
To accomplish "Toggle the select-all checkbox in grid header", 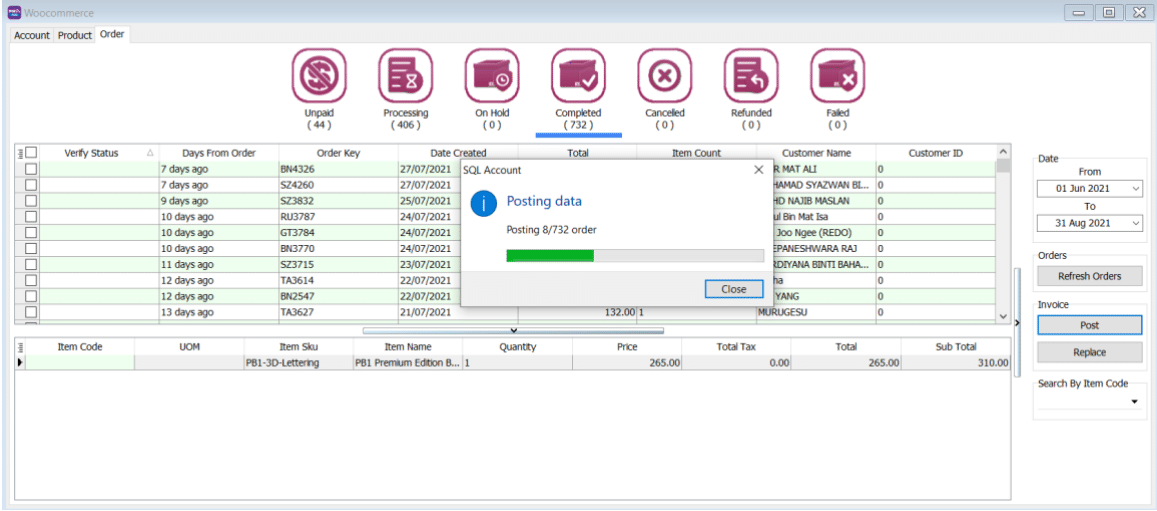I will 31,153.
